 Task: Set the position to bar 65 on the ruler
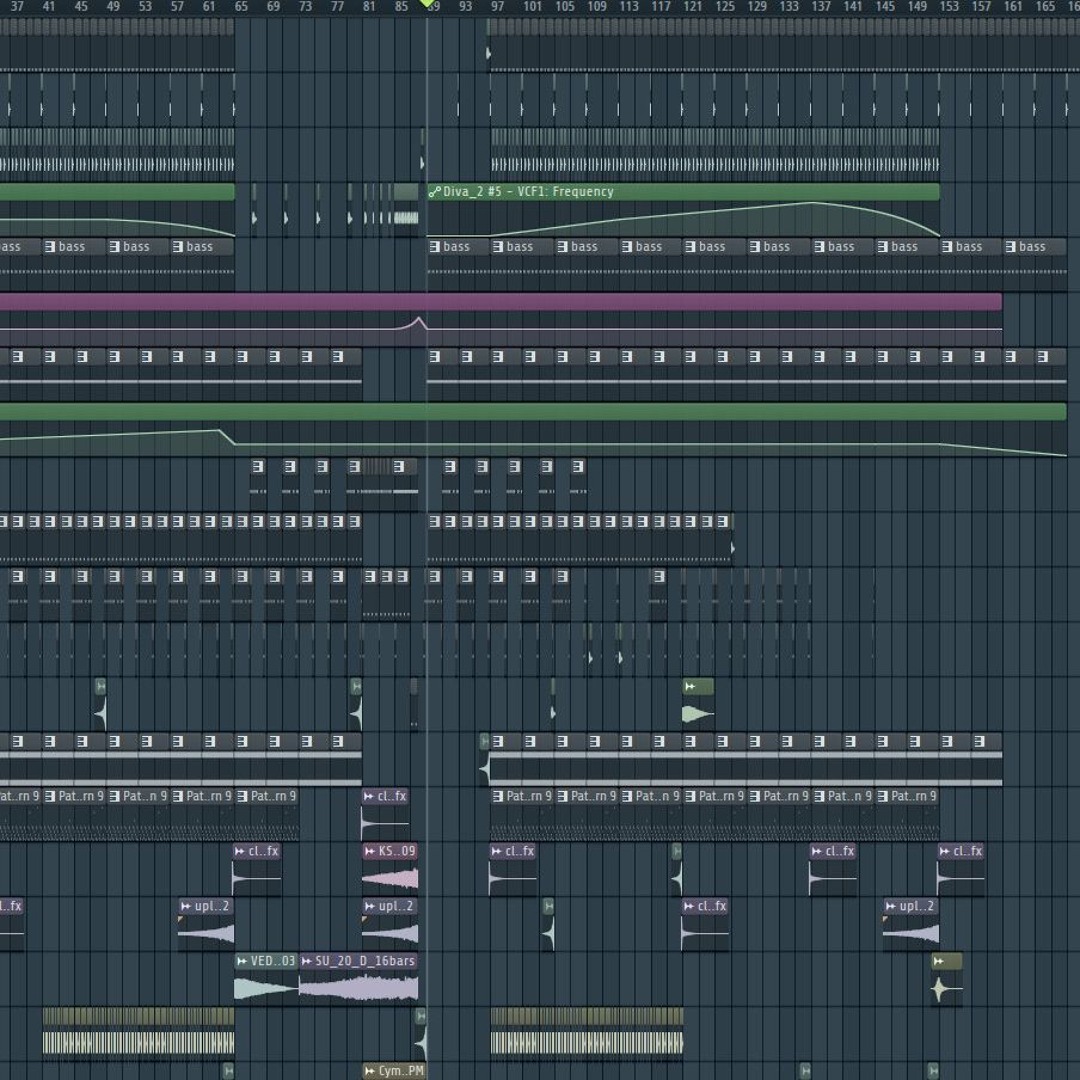pos(241,7)
